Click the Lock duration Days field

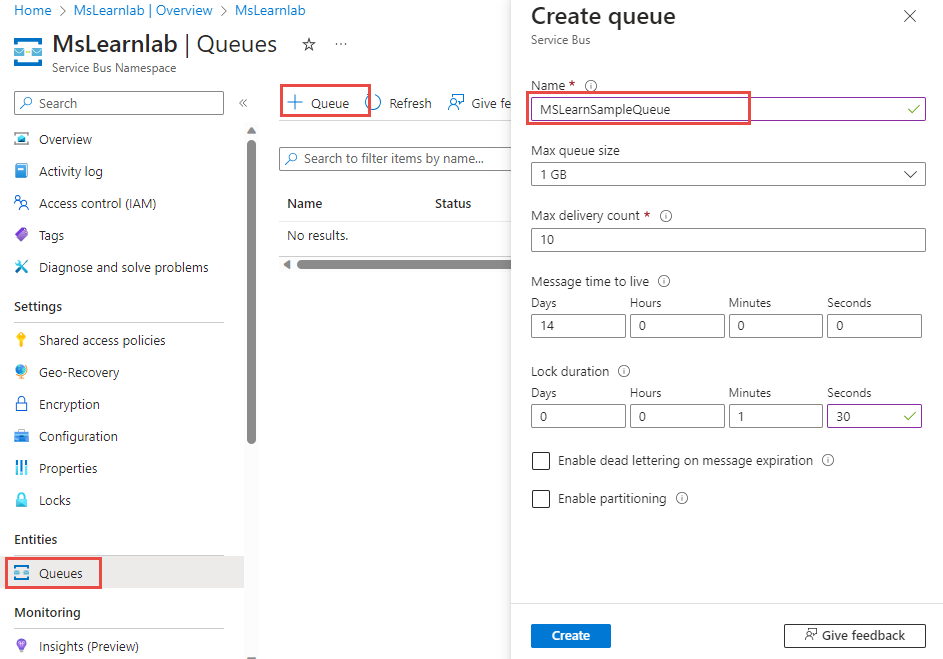pos(578,416)
